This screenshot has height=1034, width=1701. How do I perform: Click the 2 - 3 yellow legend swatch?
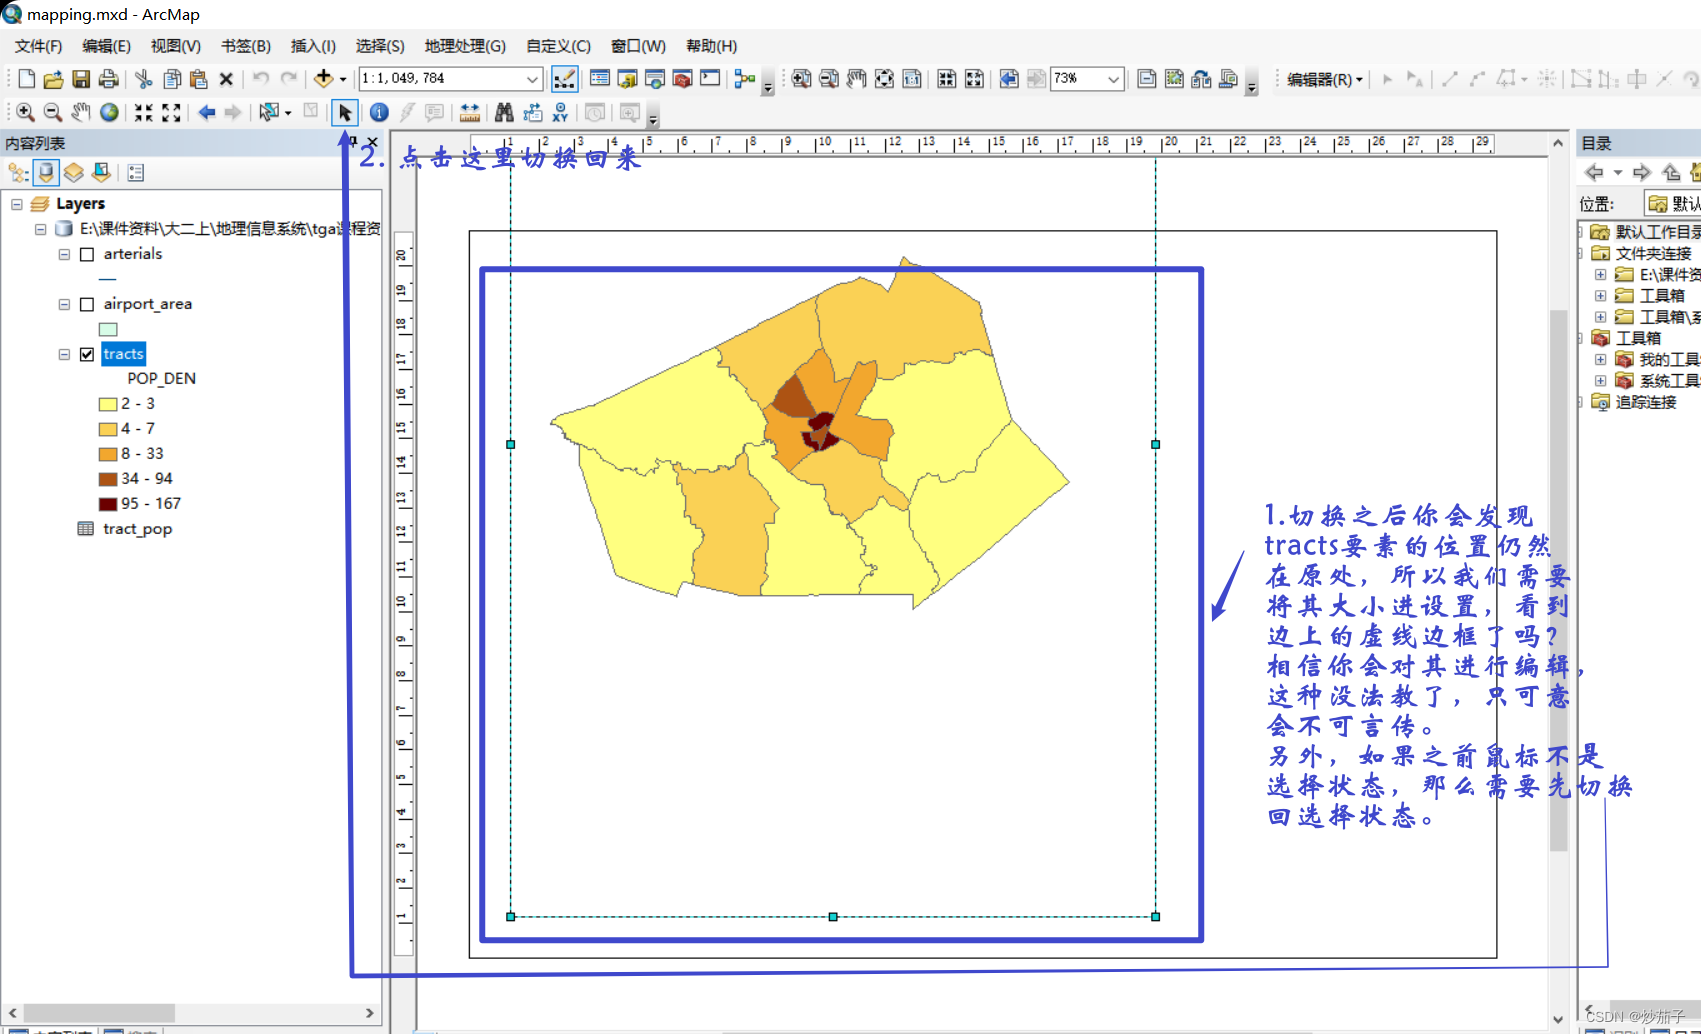pyautogui.click(x=108, y=404)
